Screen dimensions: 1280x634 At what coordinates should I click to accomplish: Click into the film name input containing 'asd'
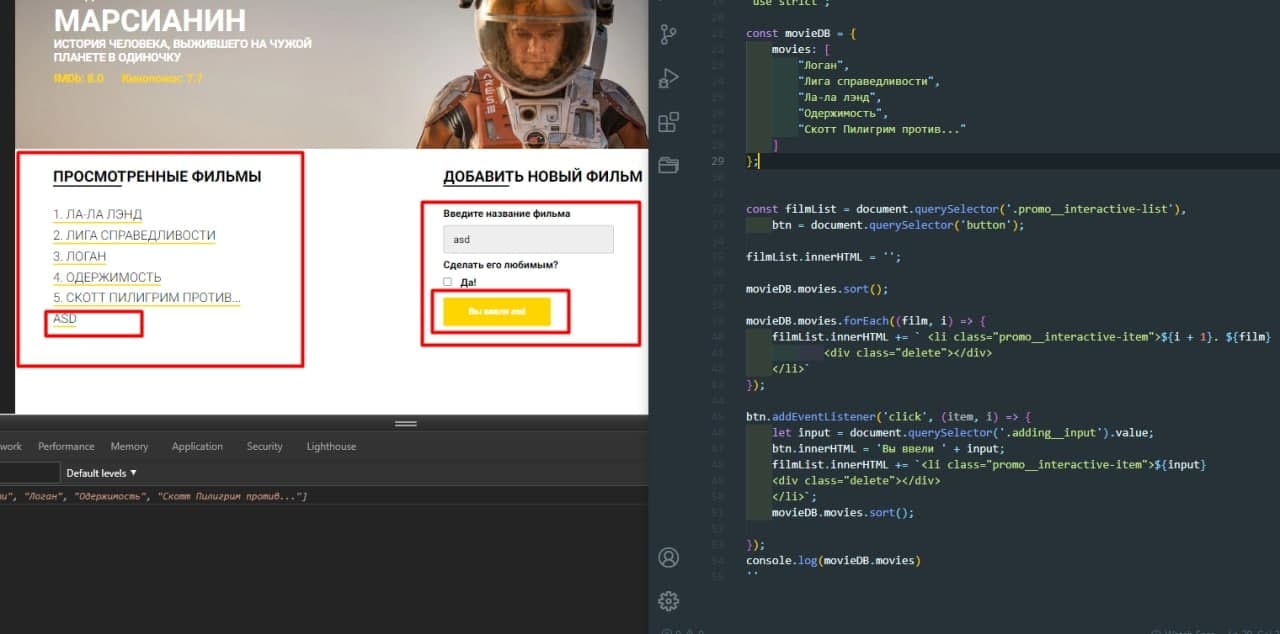pyautogui.click(x=528, y=239)
